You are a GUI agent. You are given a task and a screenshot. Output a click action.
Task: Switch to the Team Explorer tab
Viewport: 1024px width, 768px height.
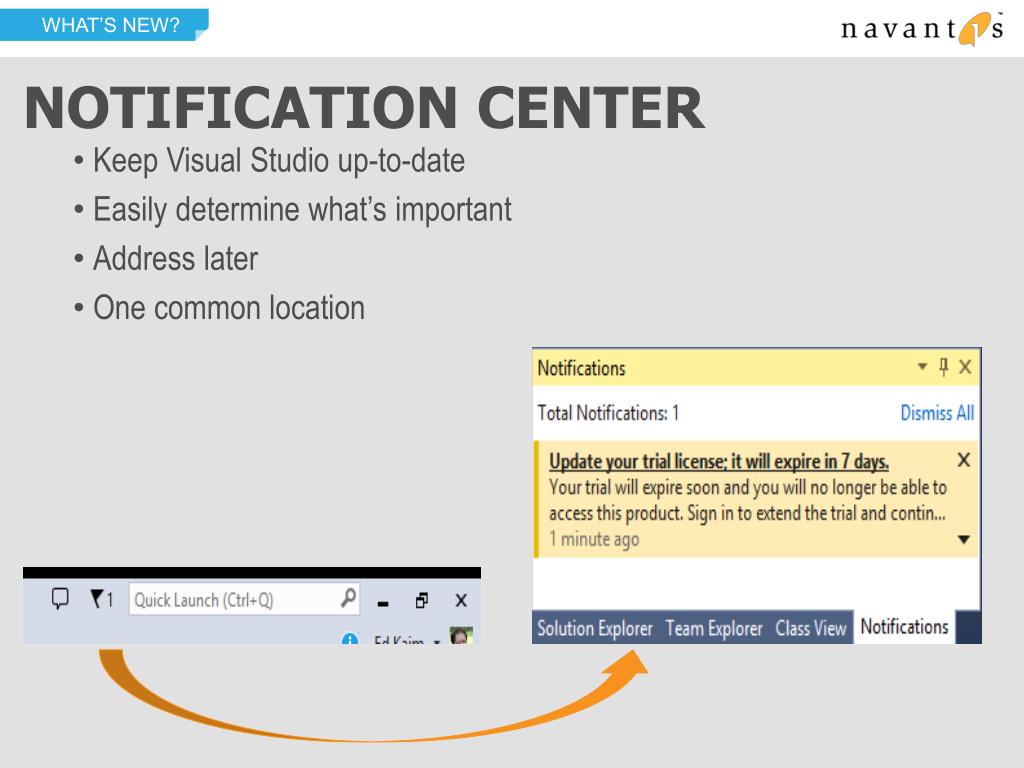714,628
